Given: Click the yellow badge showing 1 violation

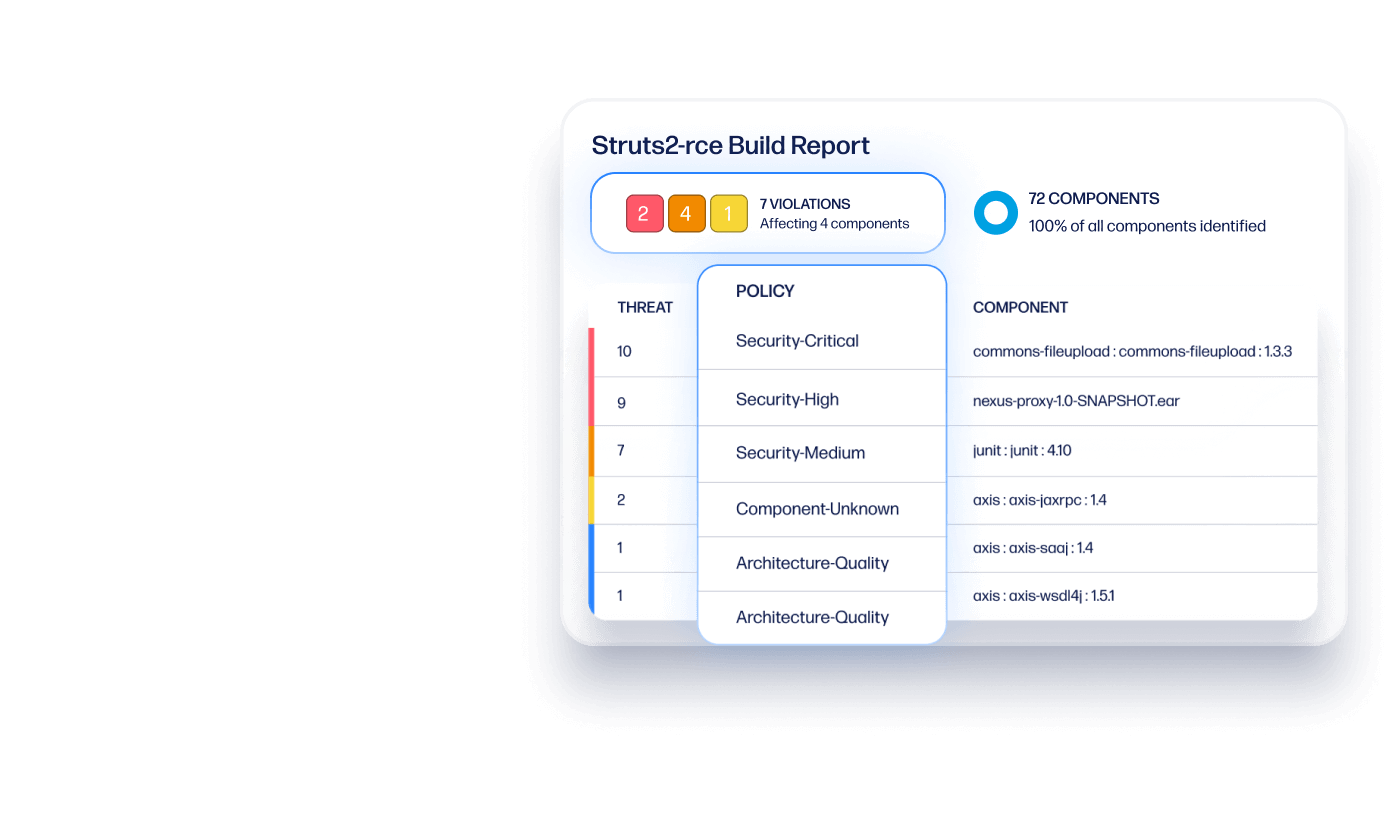Looking at the screenshot, I should [x=729, y=214].
